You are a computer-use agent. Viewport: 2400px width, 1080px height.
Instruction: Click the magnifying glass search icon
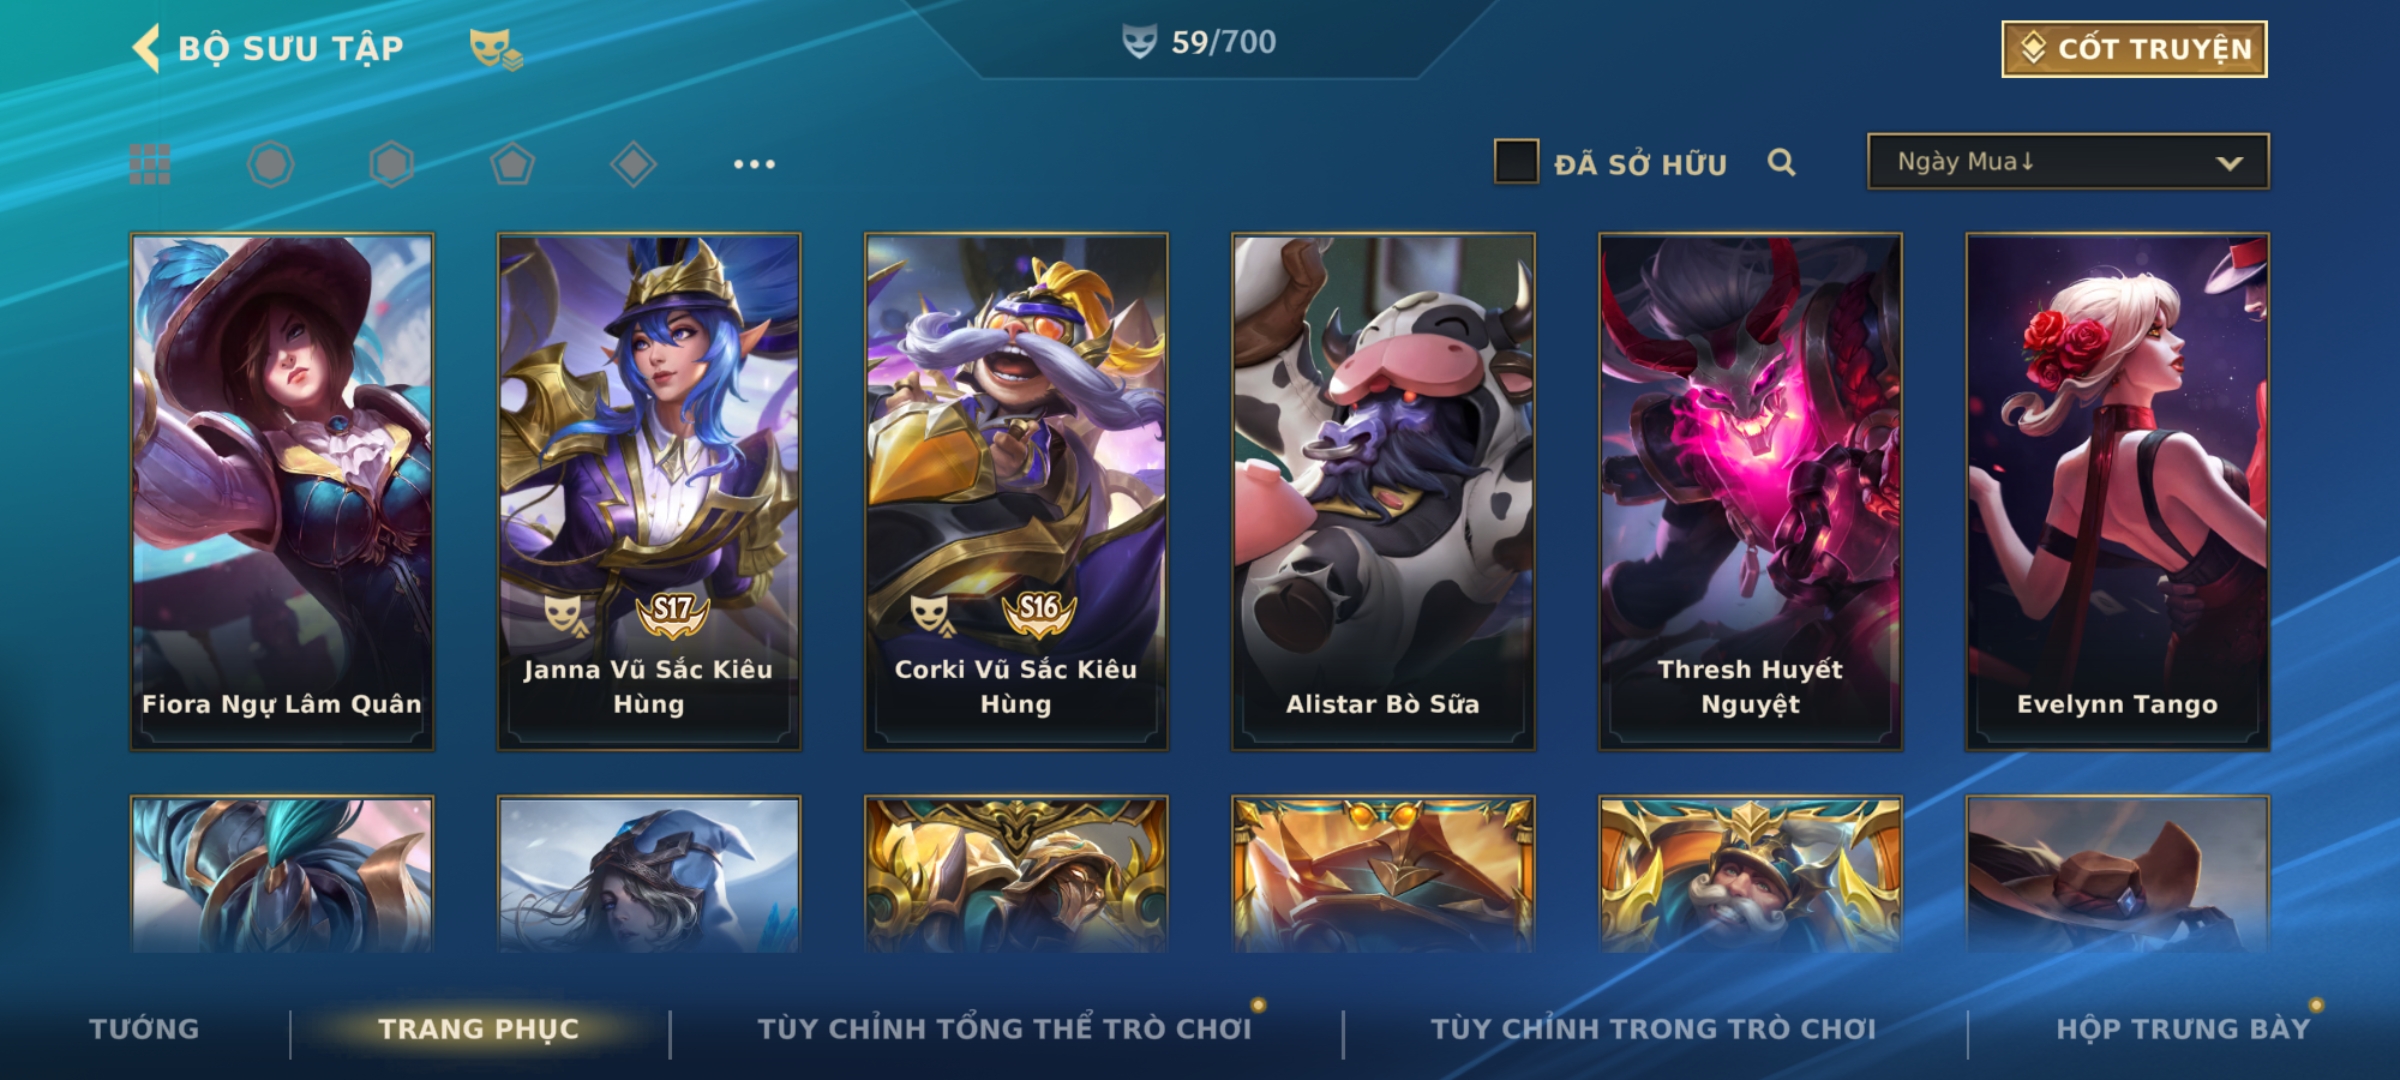1781,162
